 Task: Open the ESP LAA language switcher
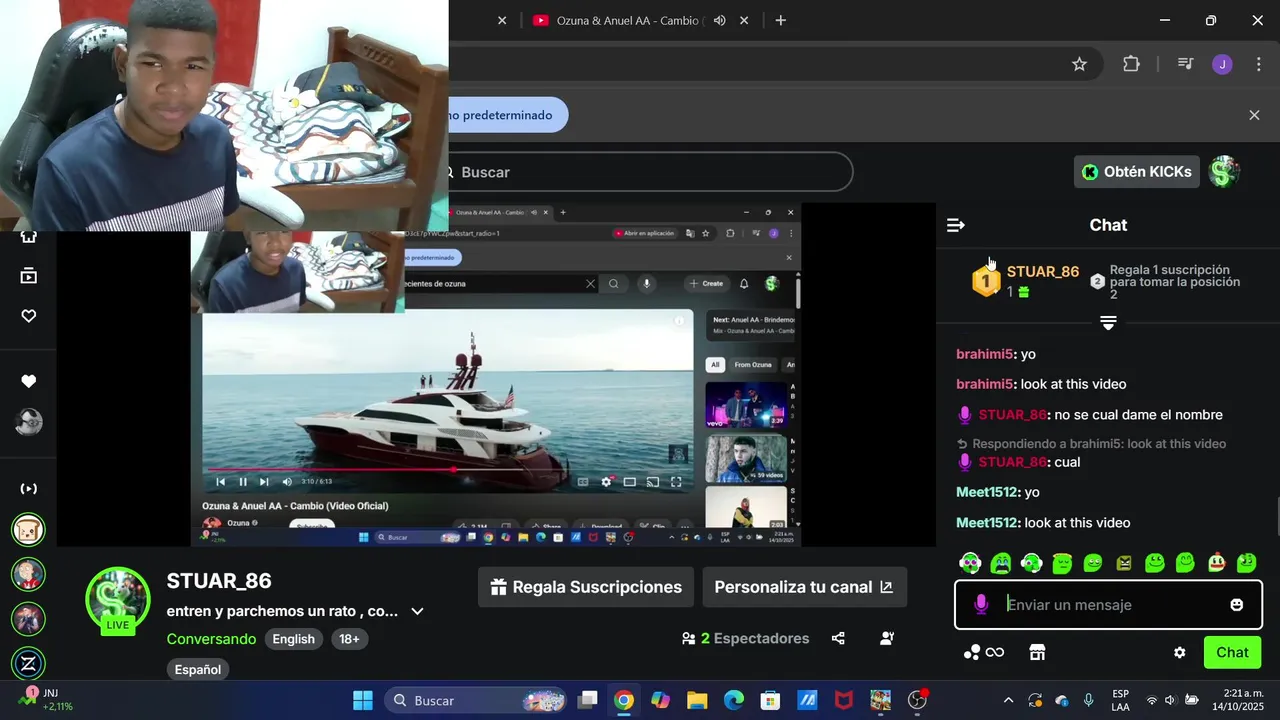click(x=1120, y=700)
